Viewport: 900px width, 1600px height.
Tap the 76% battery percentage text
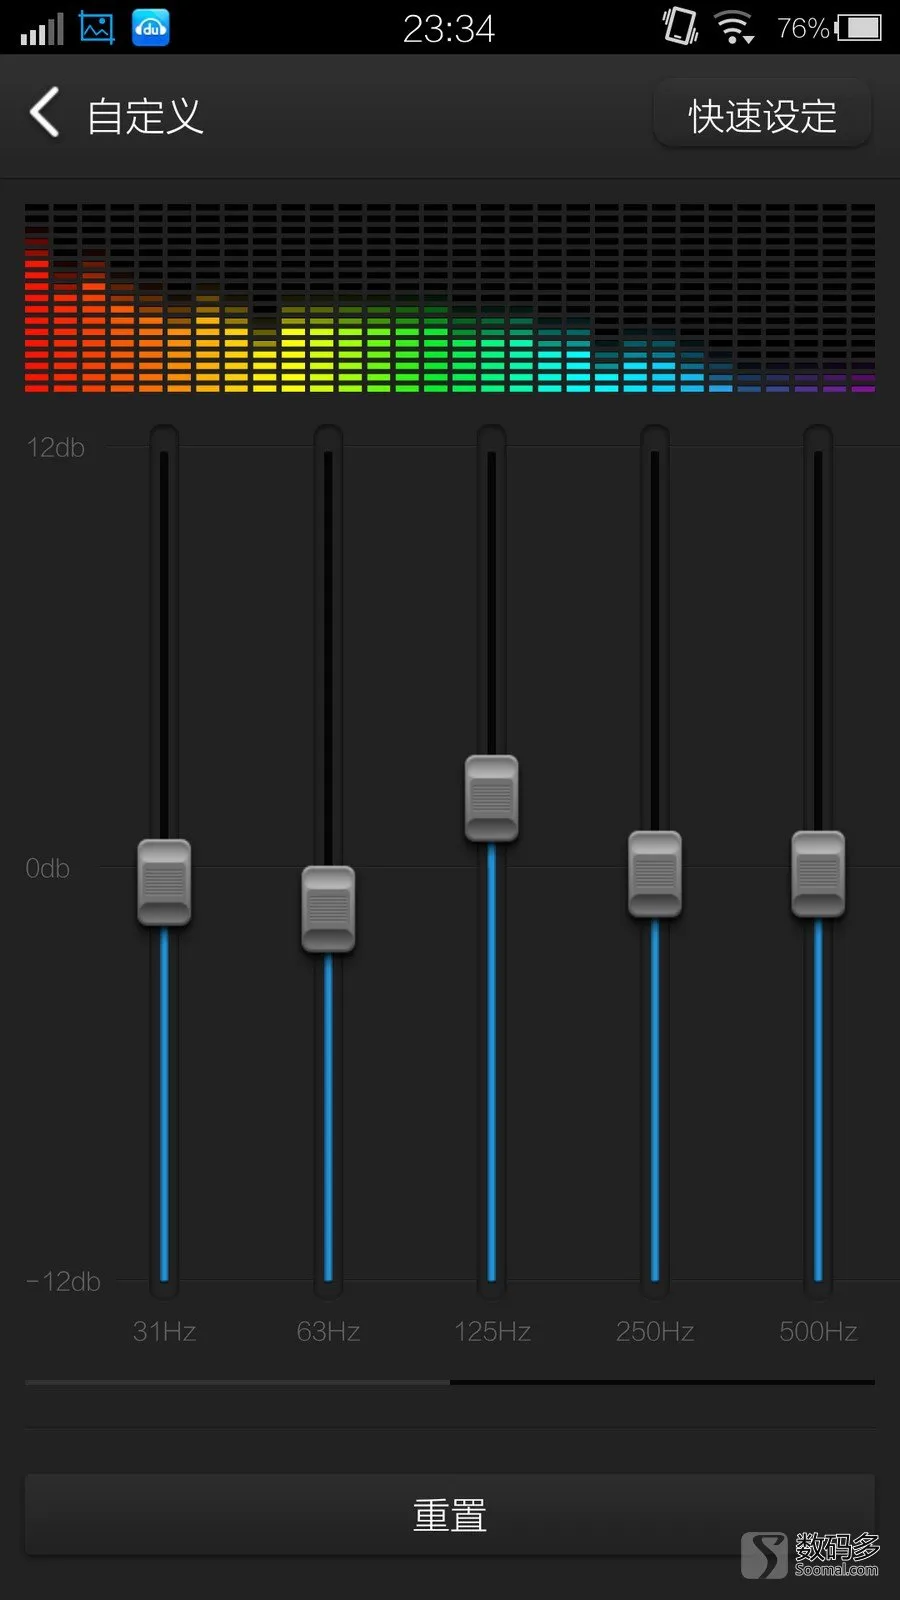pos(803,29)
